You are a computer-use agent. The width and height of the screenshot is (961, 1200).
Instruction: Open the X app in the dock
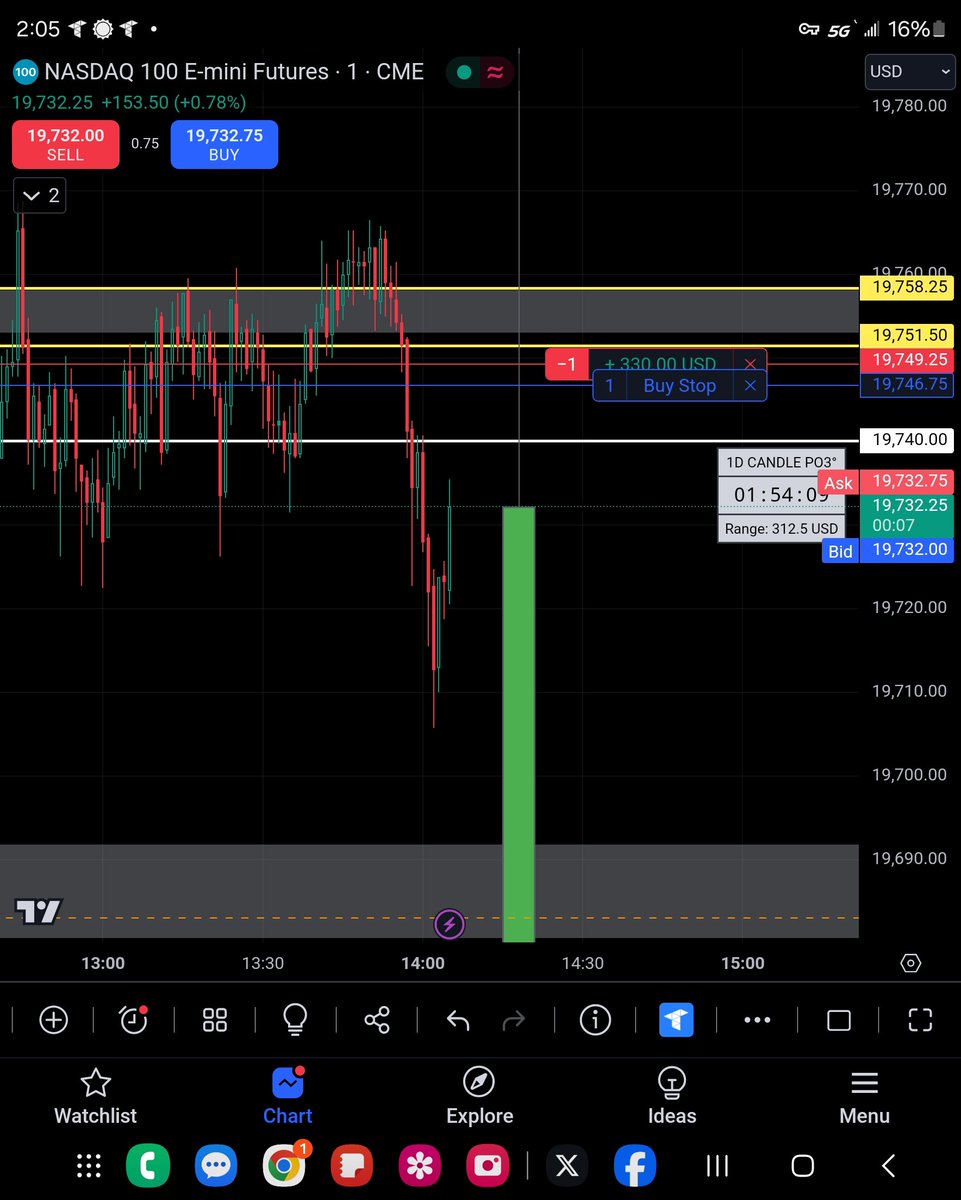pos(567,1166)
